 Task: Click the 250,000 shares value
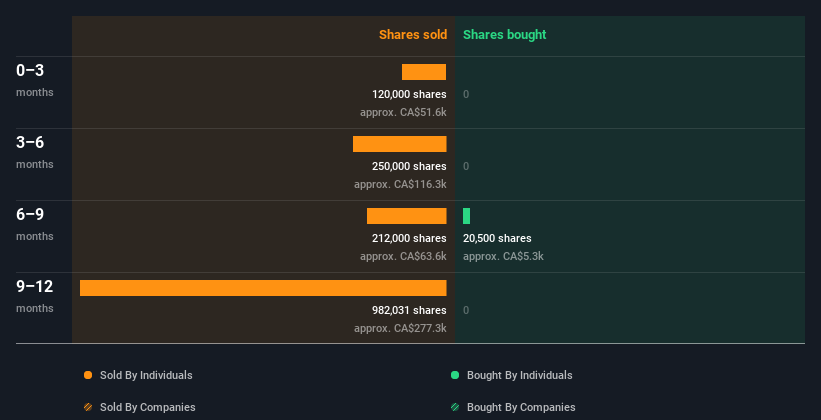click(409, 166)
